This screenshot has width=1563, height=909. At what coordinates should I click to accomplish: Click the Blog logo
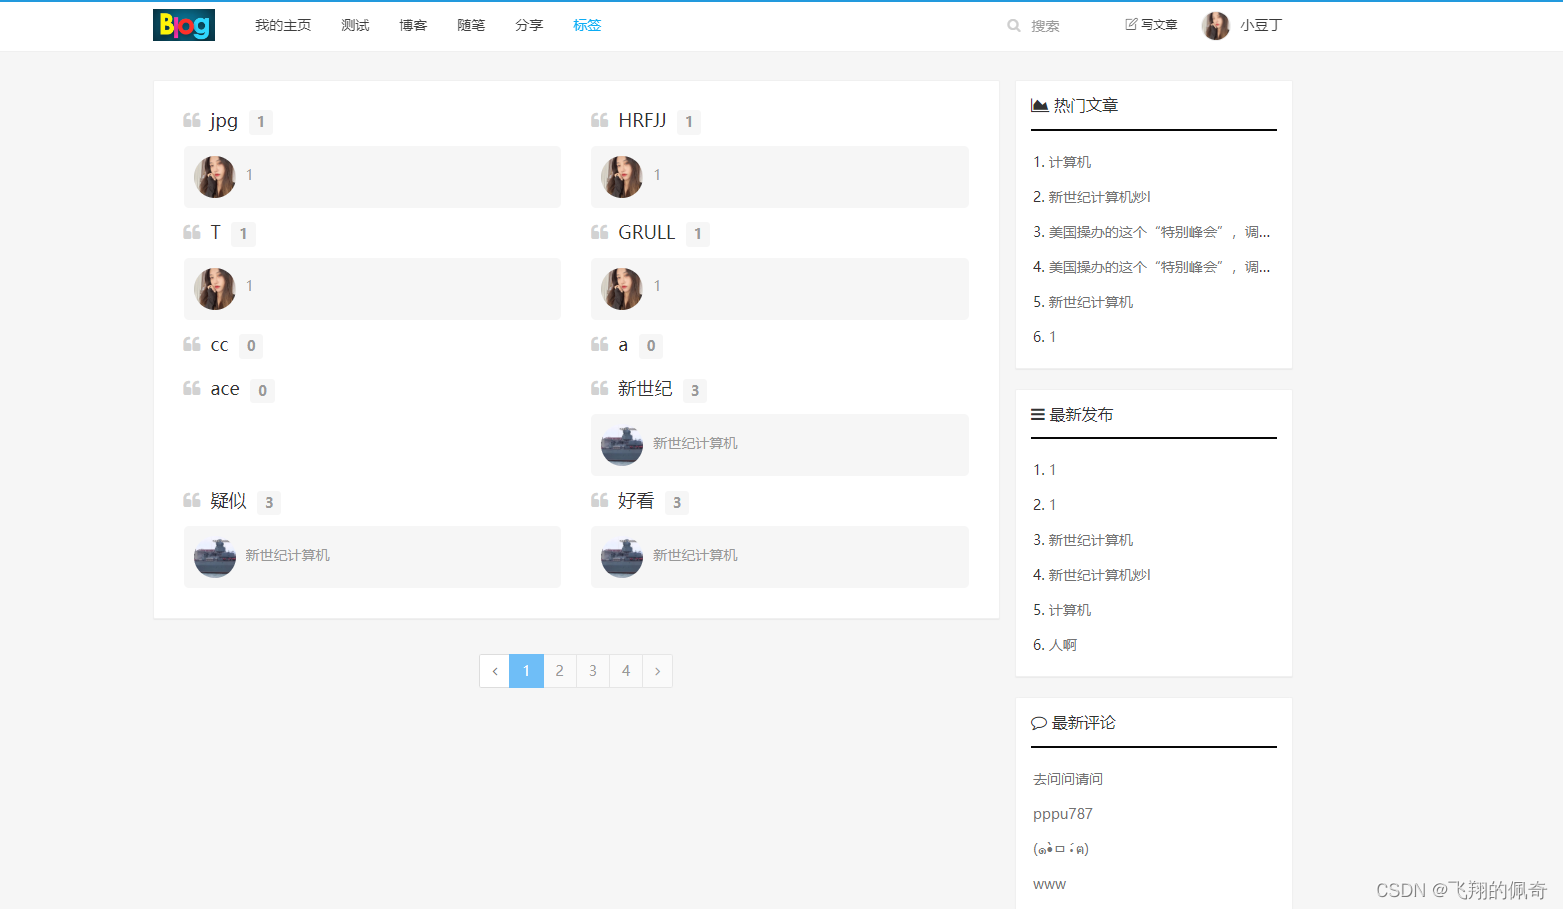183,24
